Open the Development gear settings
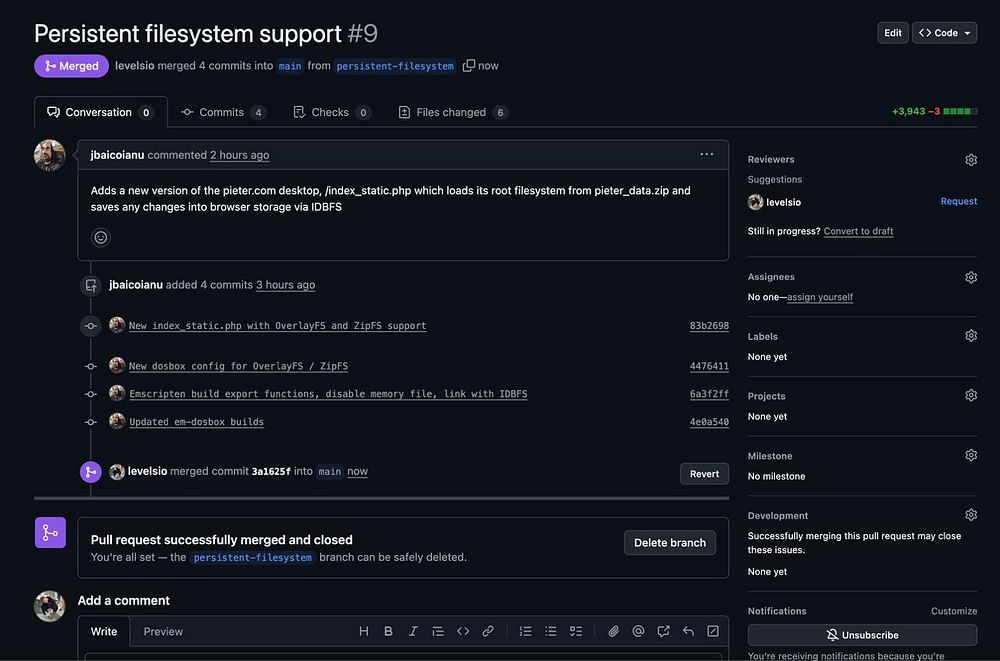The width and height of the screenshot is (1000, 661). 971,514
